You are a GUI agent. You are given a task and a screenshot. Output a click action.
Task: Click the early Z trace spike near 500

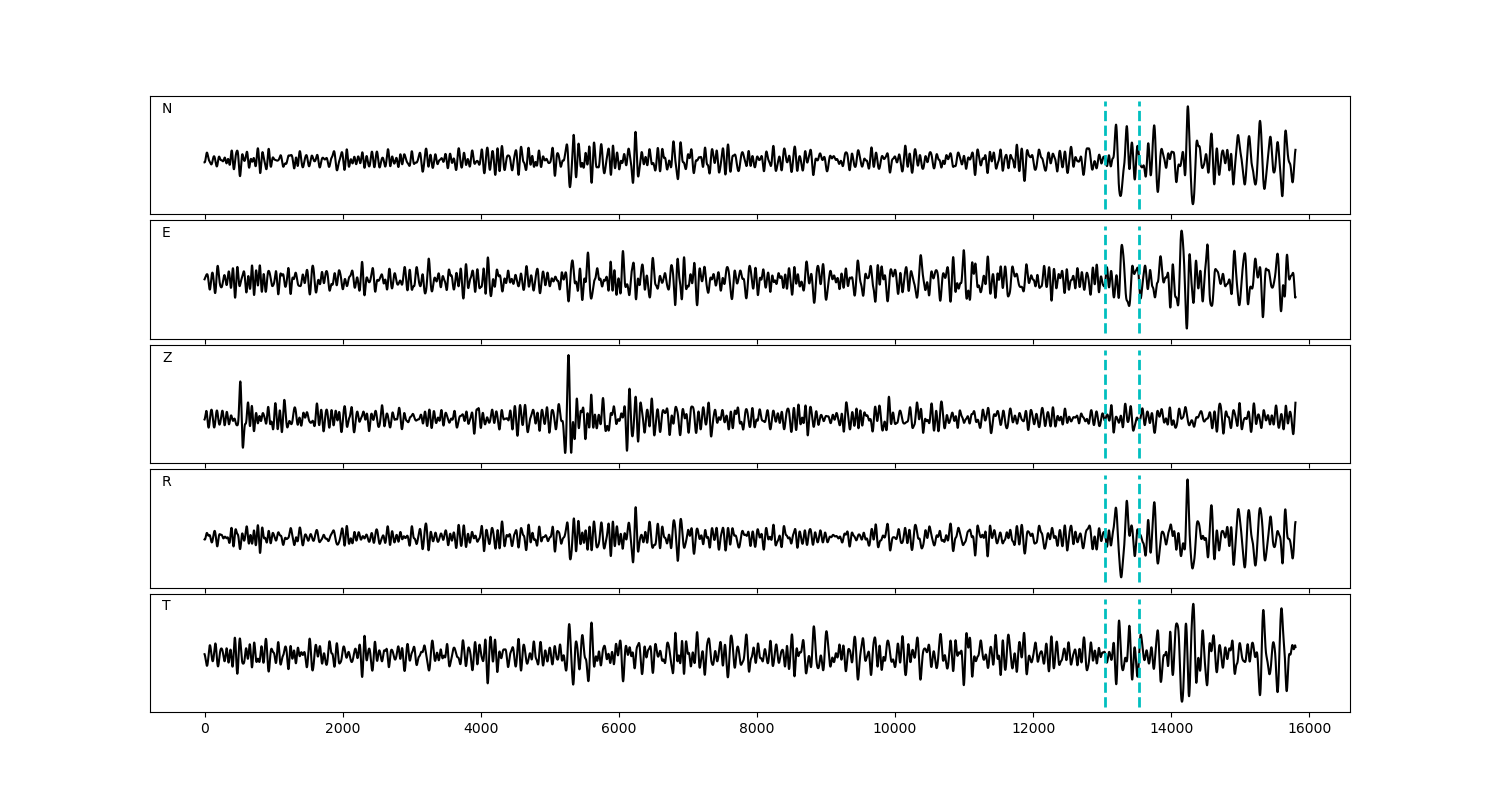click(240, 384)
